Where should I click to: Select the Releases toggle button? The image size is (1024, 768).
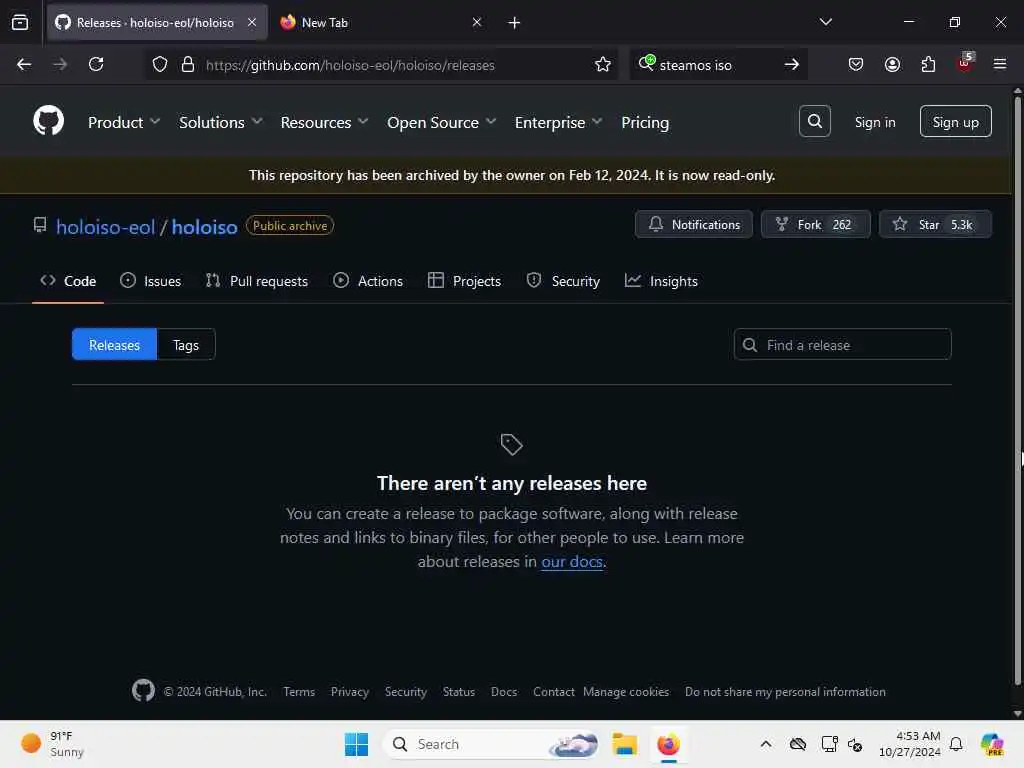point(114,344)
